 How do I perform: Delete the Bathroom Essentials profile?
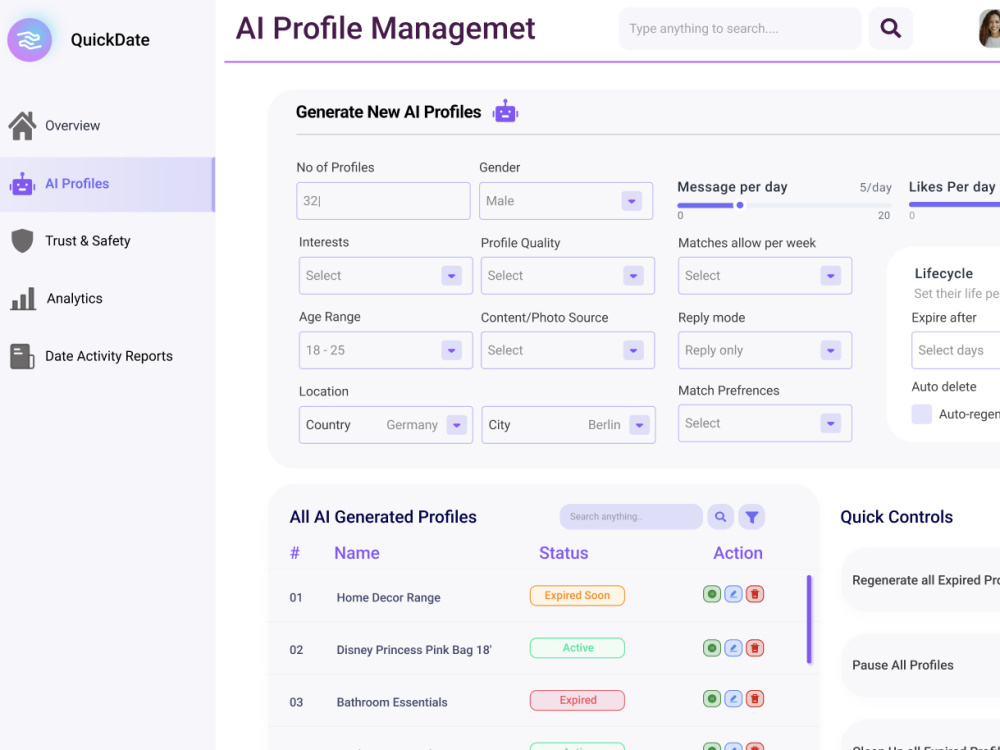coord(755,699)
